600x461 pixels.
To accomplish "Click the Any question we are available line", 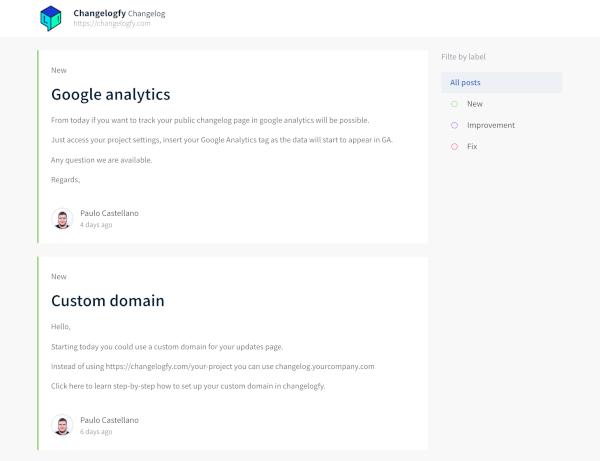I will (x=102, y=160).
